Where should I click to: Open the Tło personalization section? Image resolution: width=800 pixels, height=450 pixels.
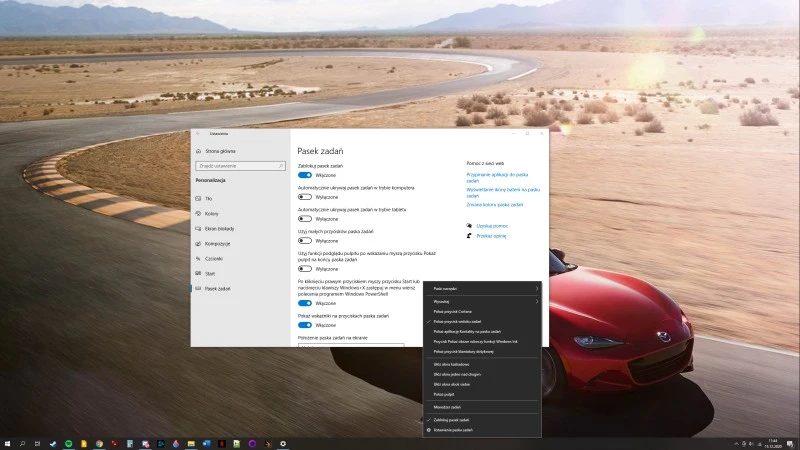pyautogui.click(x=208, y=198)
